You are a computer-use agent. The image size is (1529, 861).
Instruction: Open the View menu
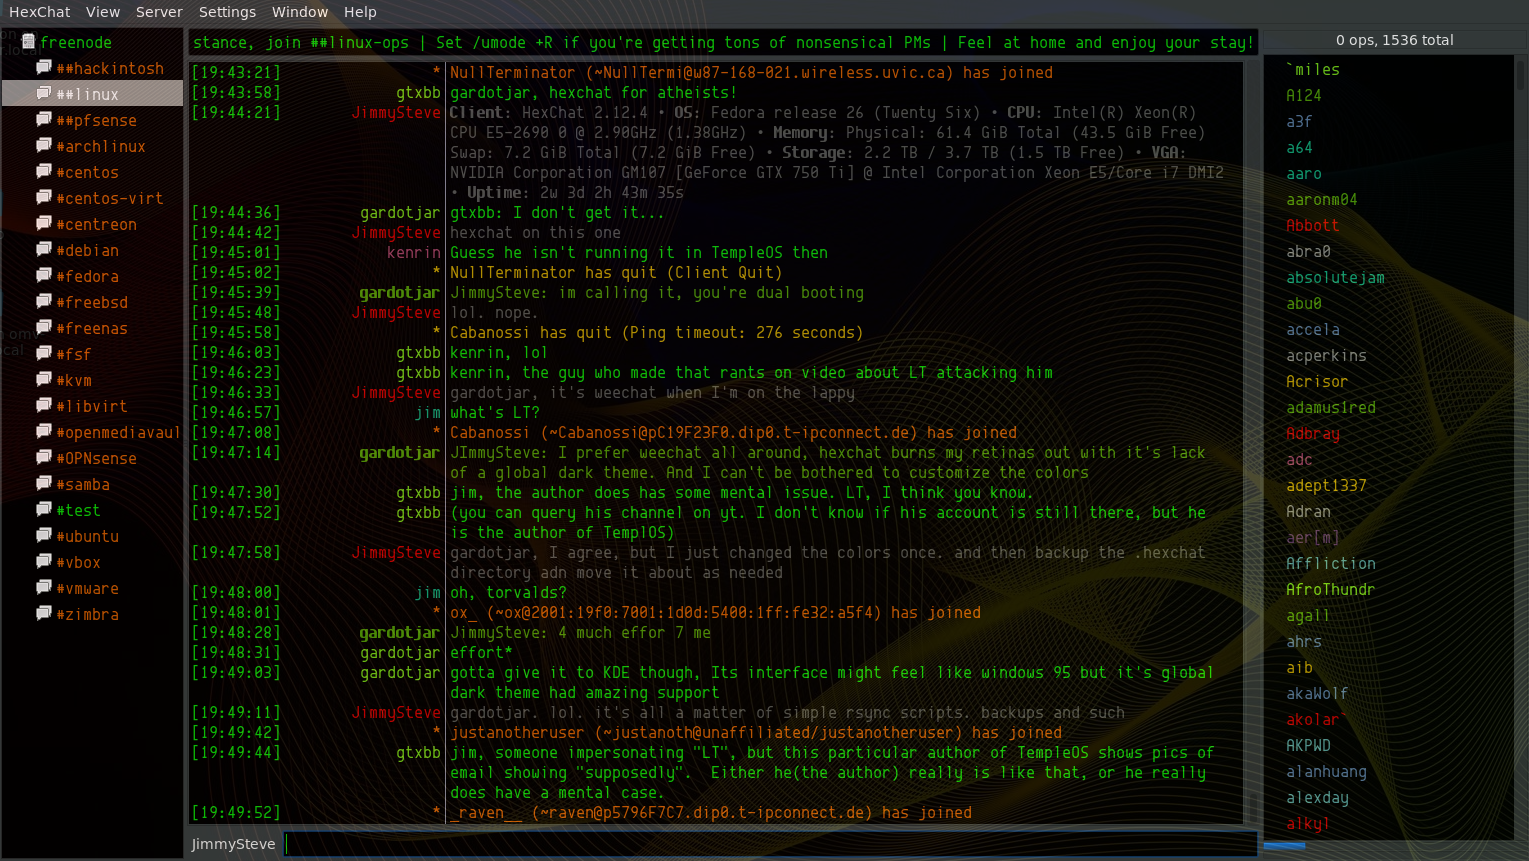click(103, 12)
